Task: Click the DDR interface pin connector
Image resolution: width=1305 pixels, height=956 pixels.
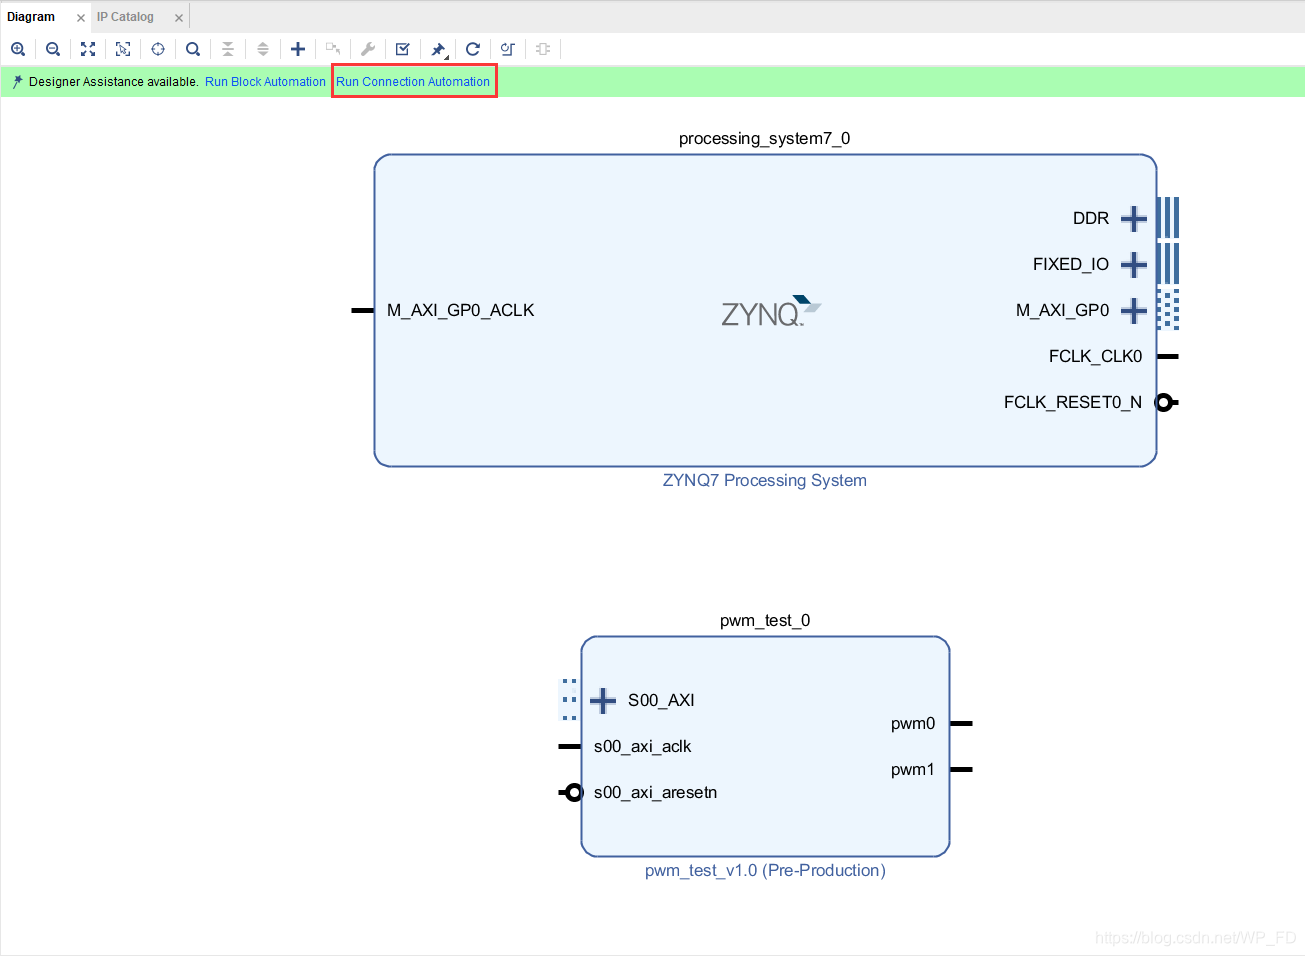Action: tap(1168, 218)
